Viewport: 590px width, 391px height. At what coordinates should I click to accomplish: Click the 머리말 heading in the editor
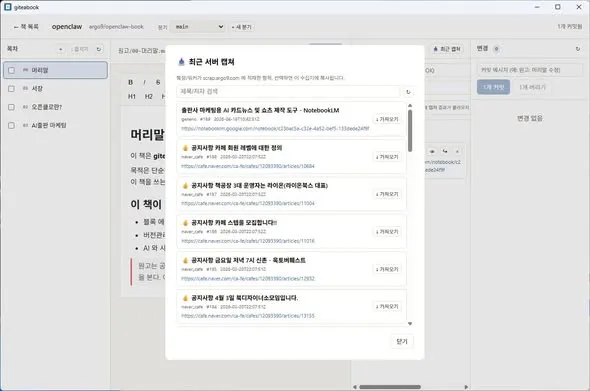[148, 134]
